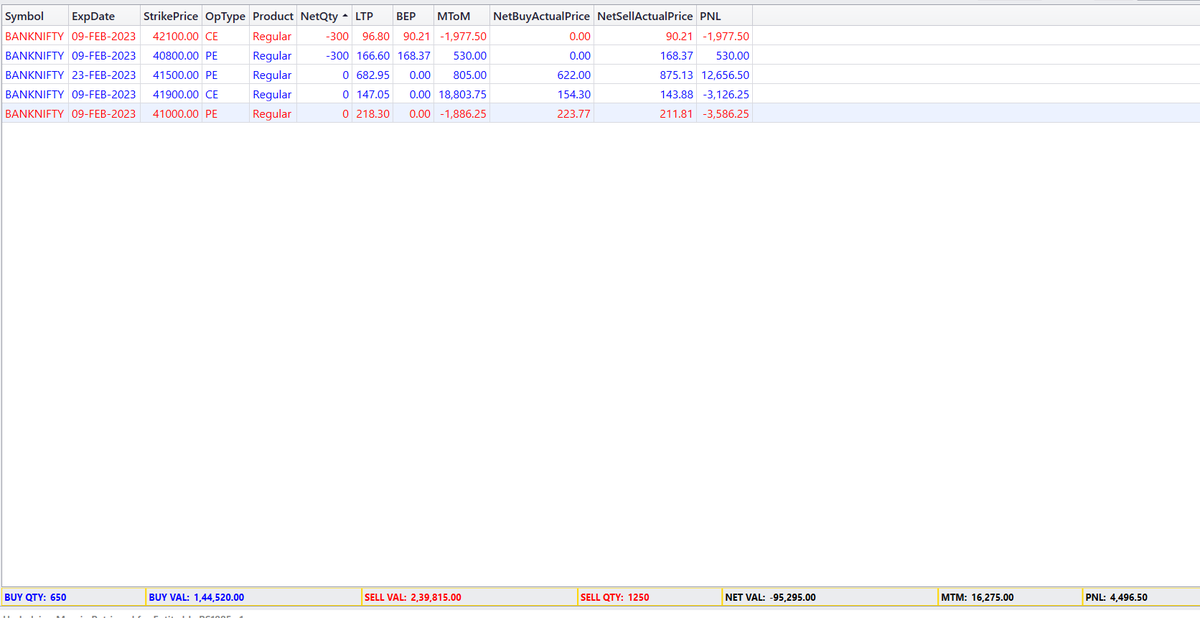Image resolution: width=1200 pixels, height=618 pixels.
Task: Click strike price 42100.00 cell
Action: (176, 36)
